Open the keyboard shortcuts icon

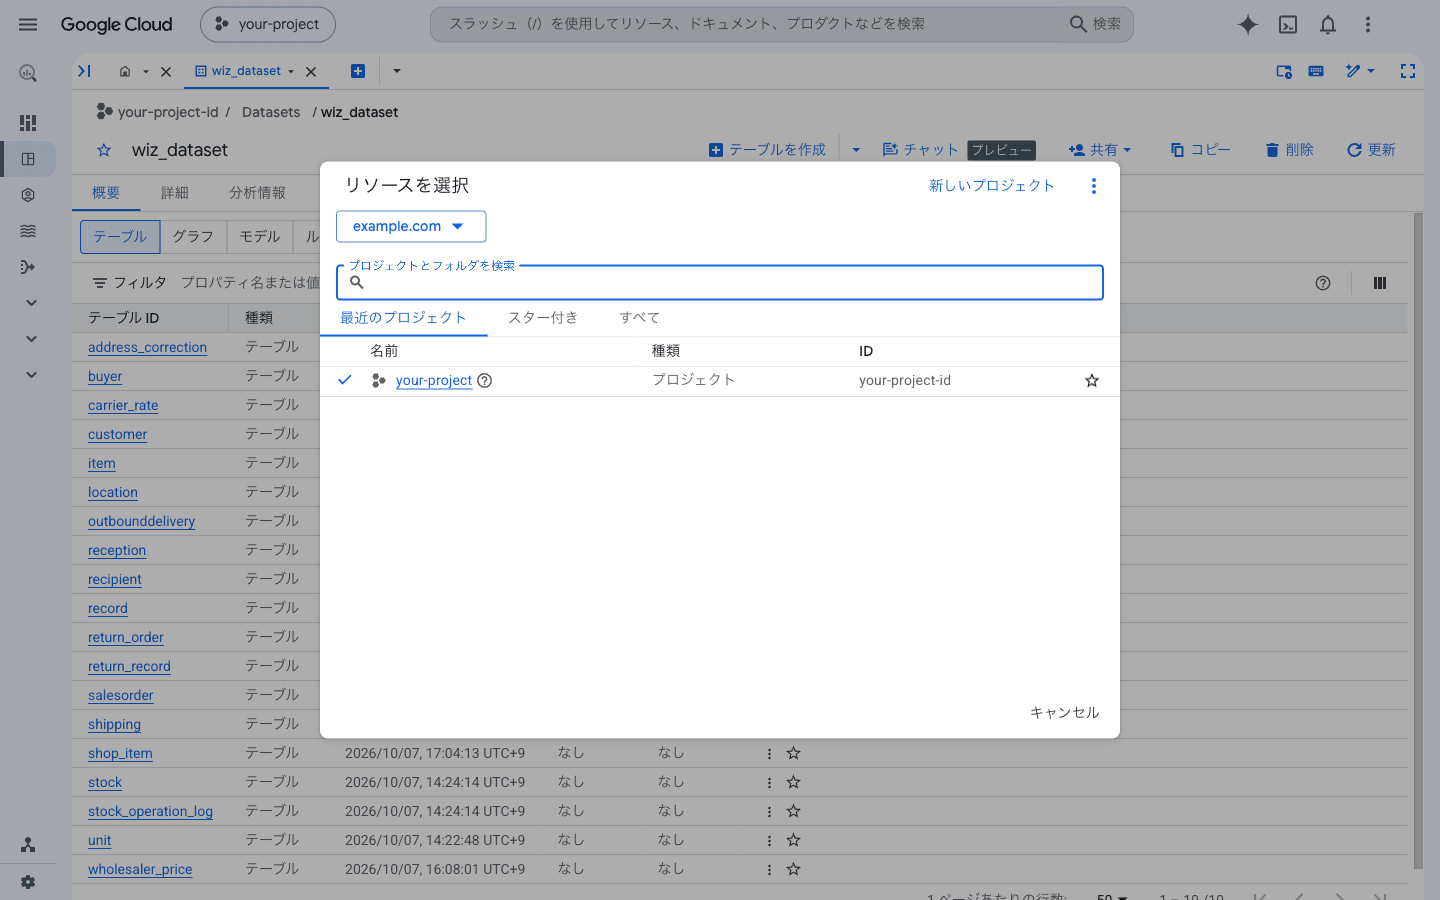click(1316, 71)
